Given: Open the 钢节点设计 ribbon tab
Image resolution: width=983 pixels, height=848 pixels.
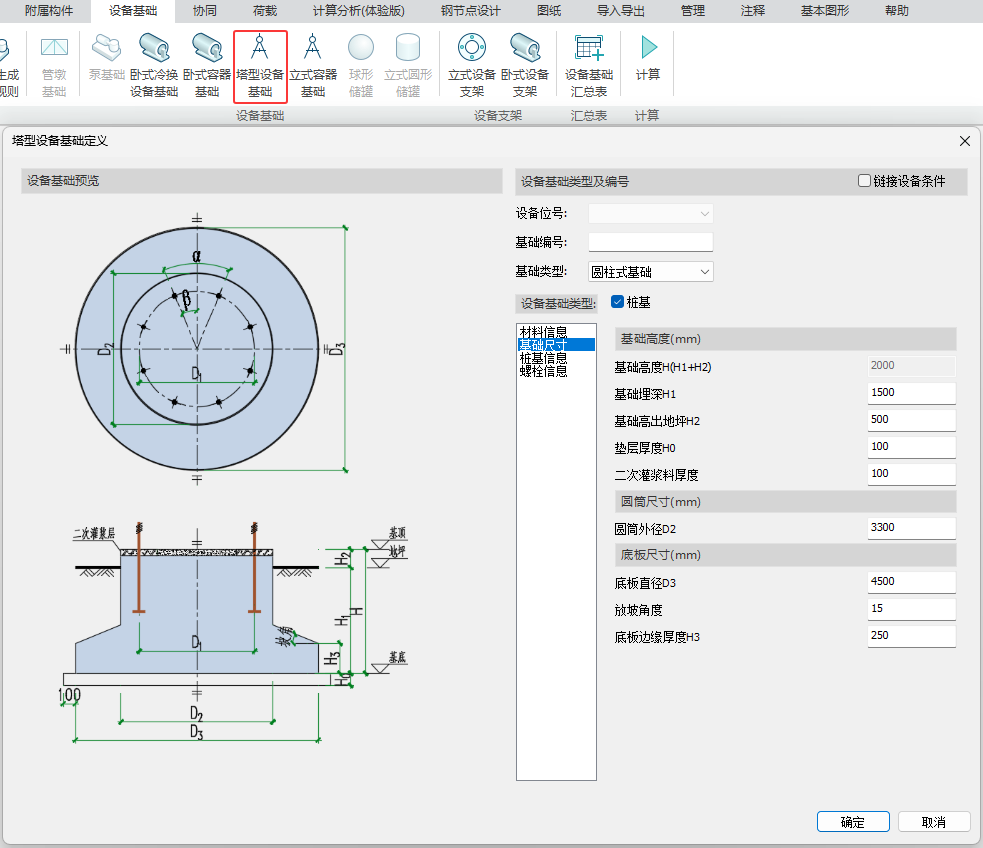Looking at the screenshot, I should pos(470,11).
